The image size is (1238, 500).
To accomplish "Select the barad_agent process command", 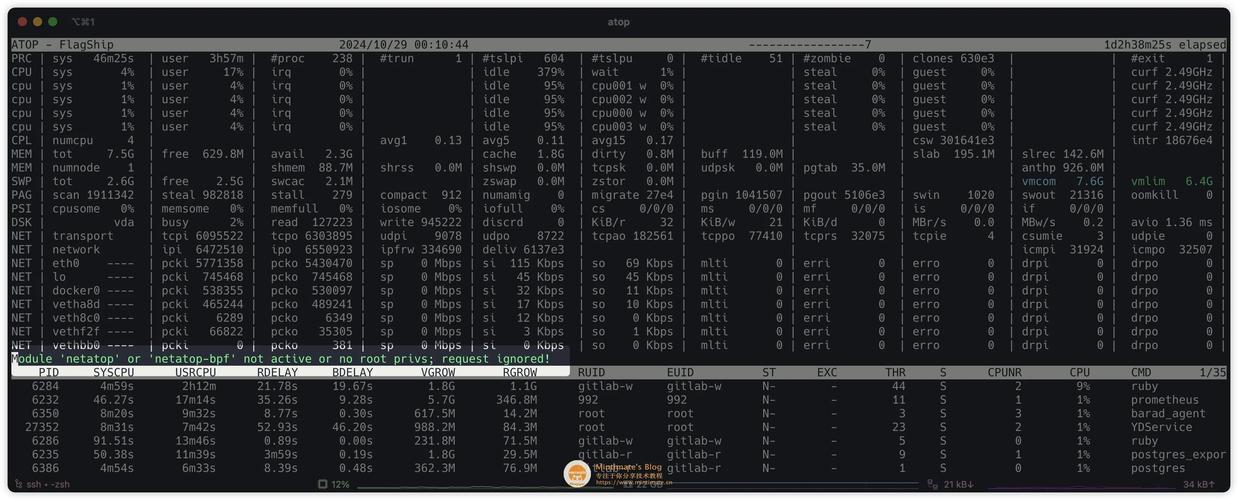I will coord(1168,413).
